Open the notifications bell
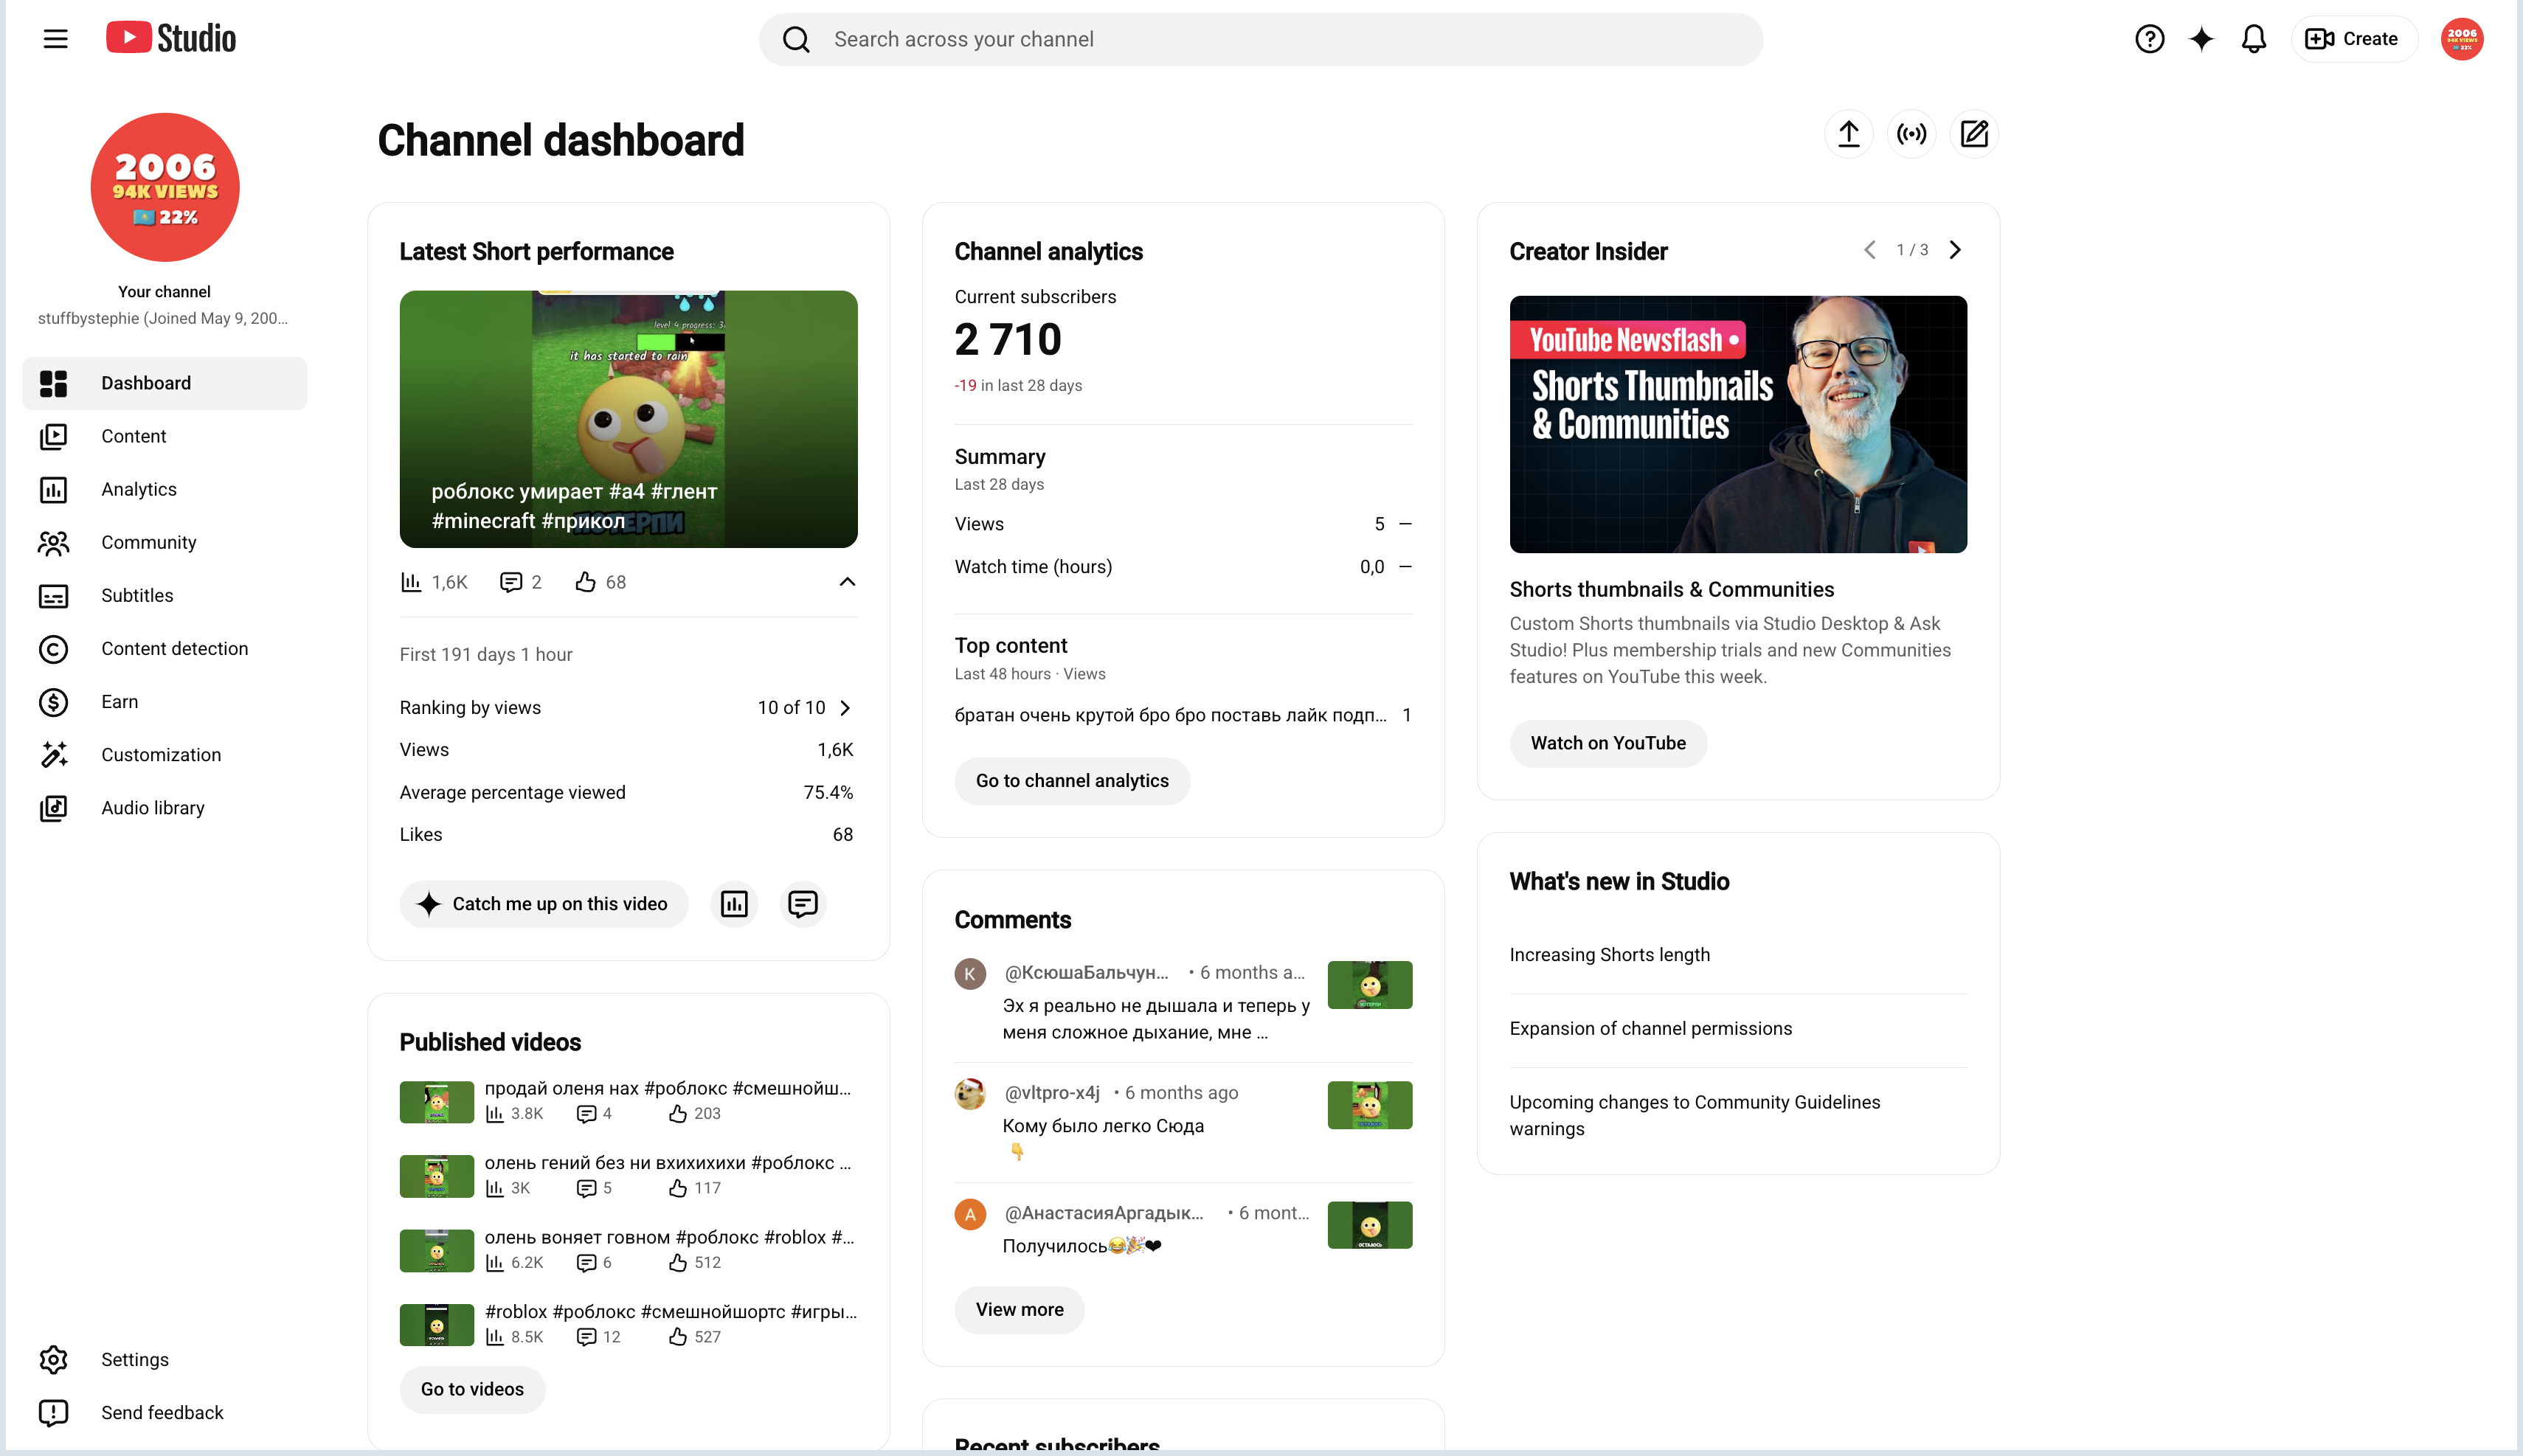This screenshot has width=2523, height=1456. [2253, 39]
